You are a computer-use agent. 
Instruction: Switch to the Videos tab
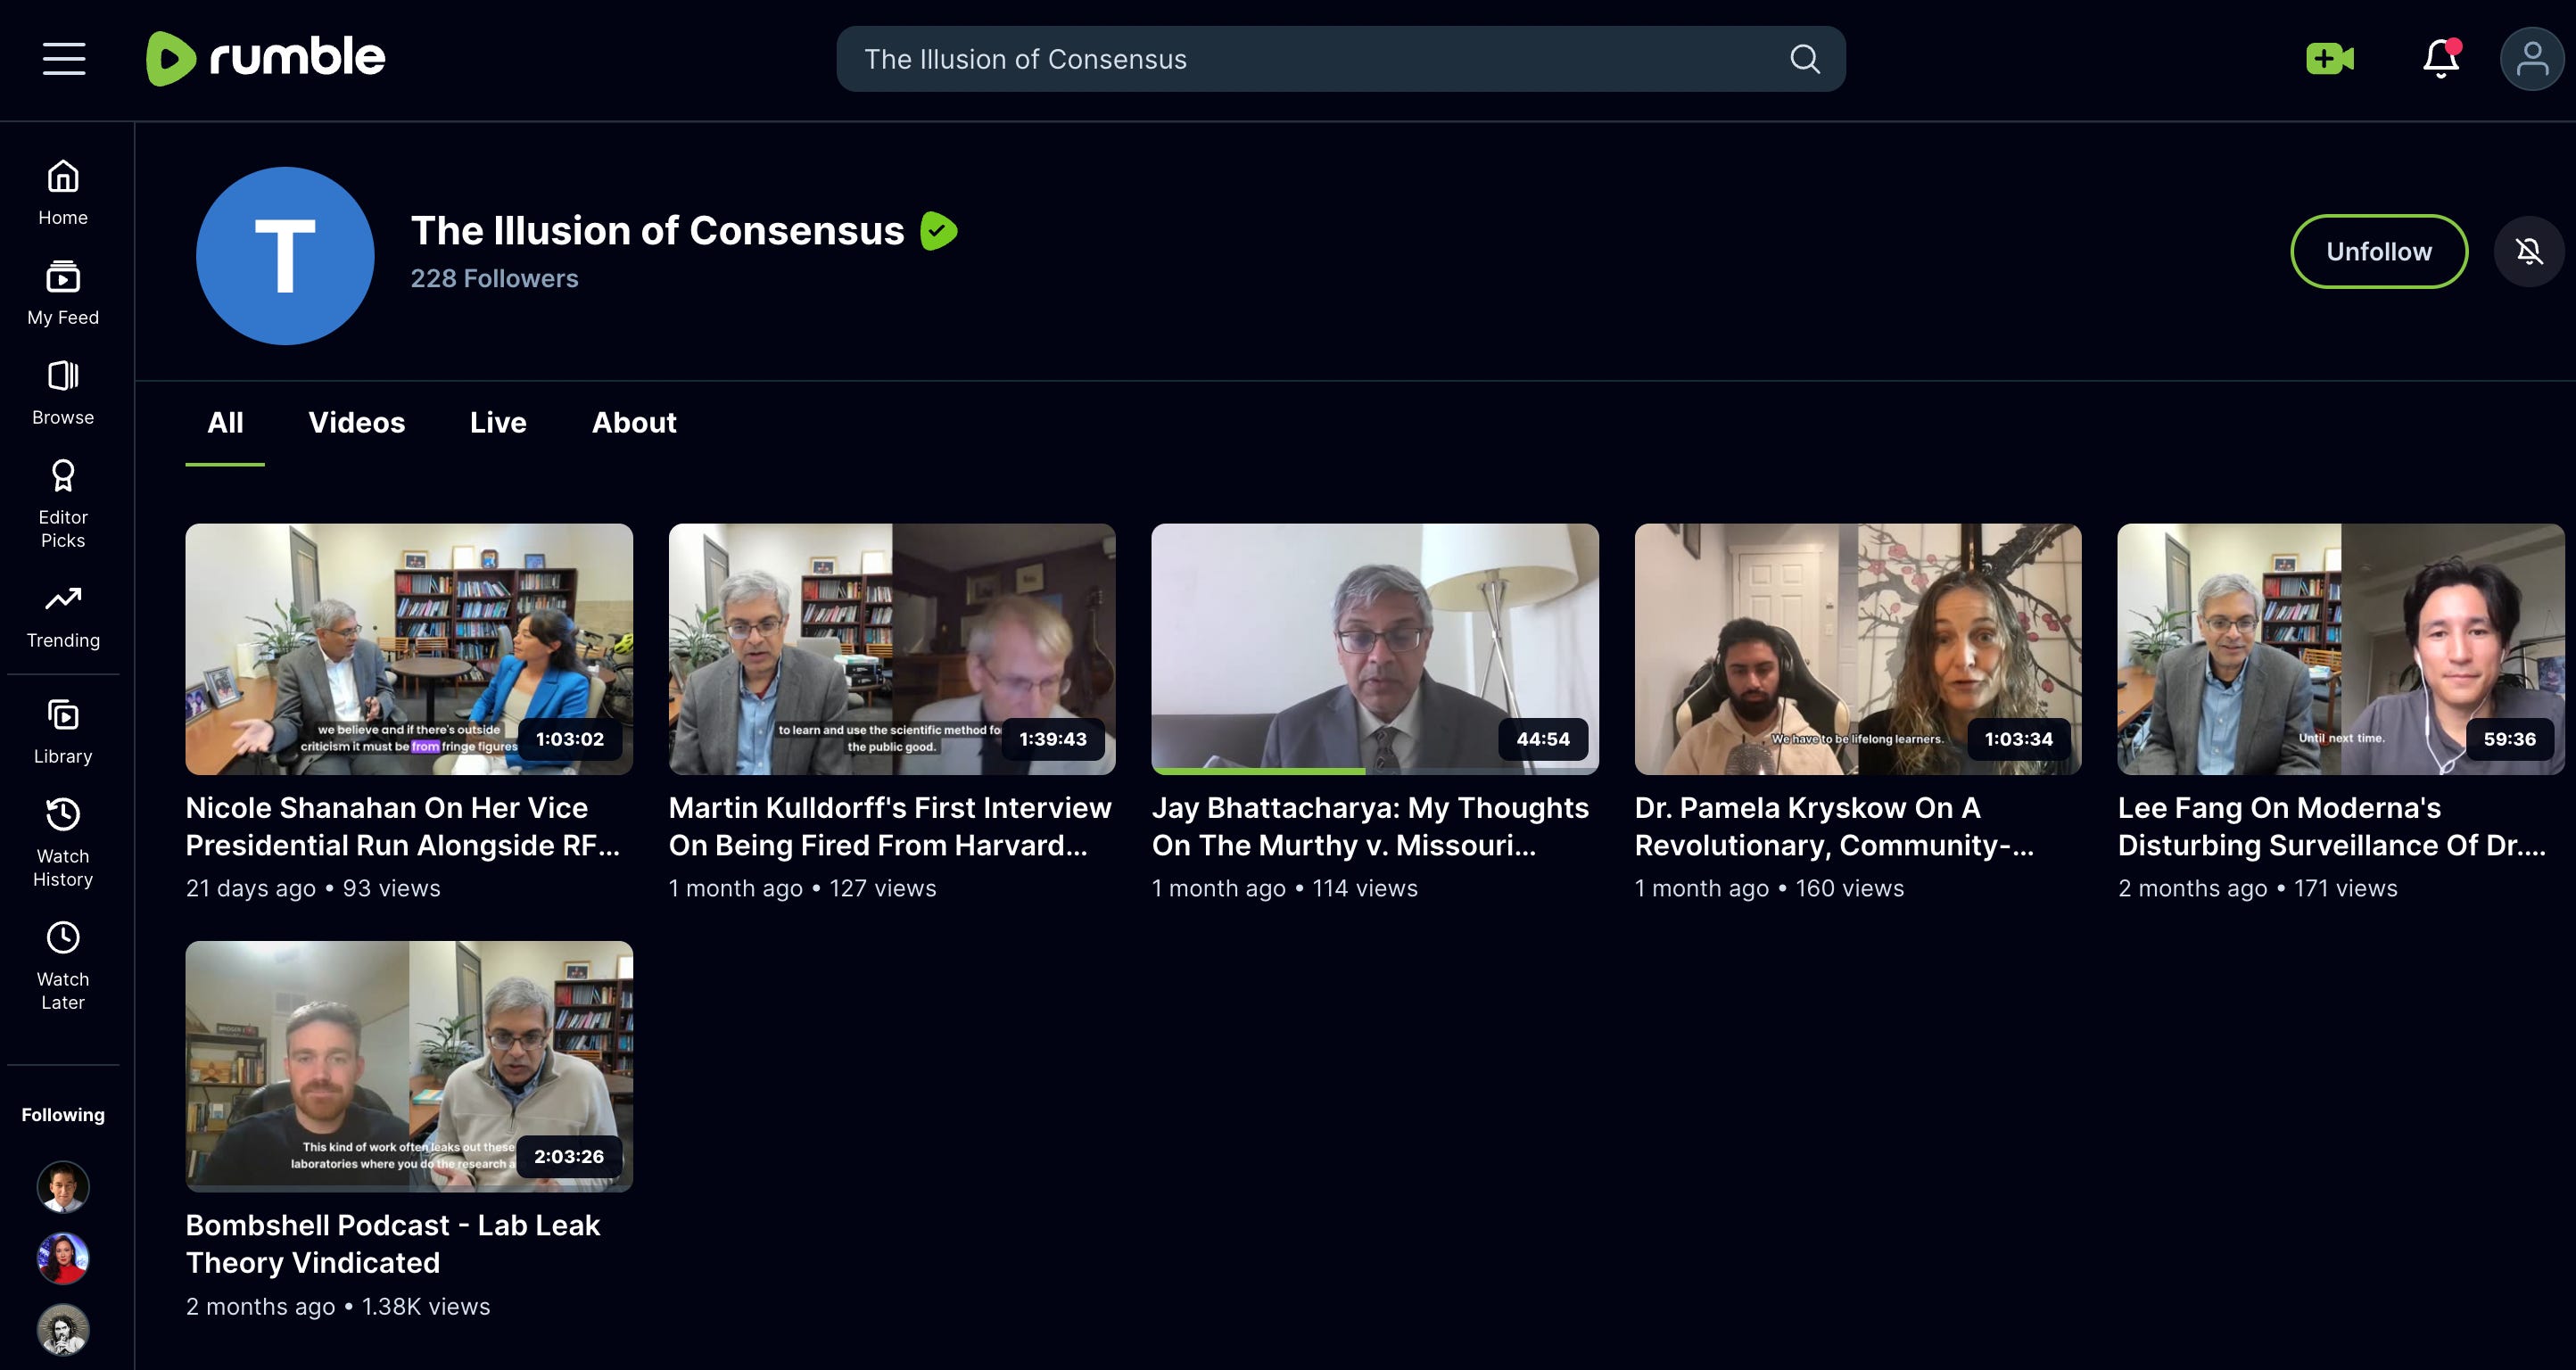357,423
